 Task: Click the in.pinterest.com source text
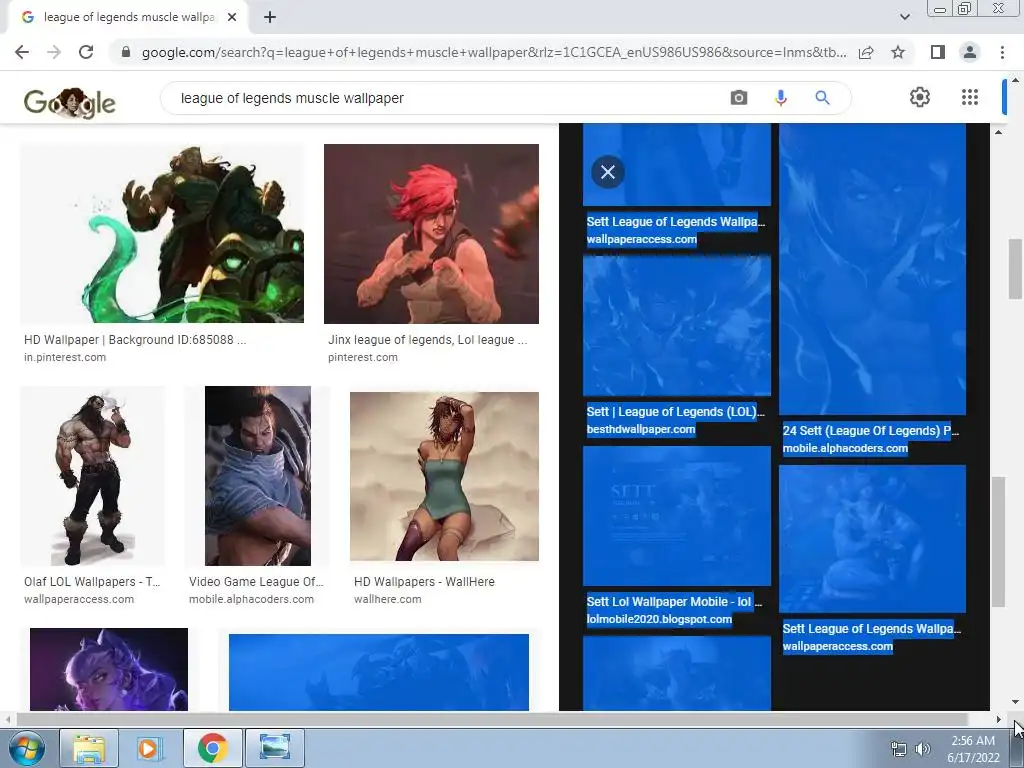[x=65, y=357]
